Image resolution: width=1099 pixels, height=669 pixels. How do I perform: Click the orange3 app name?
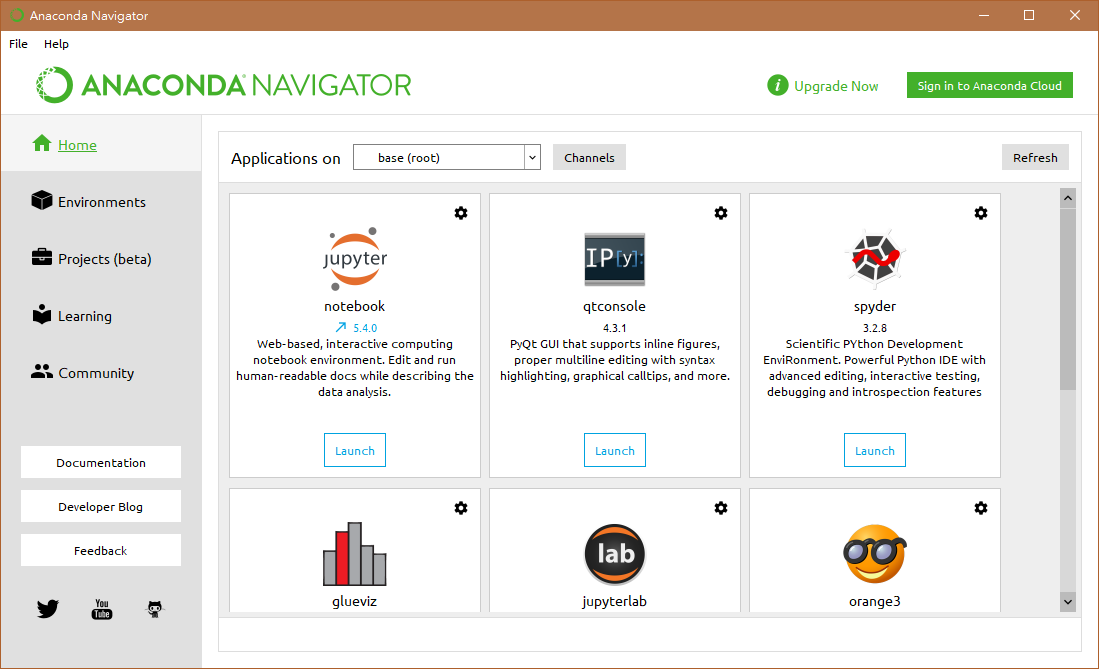(x=875, y=602)
